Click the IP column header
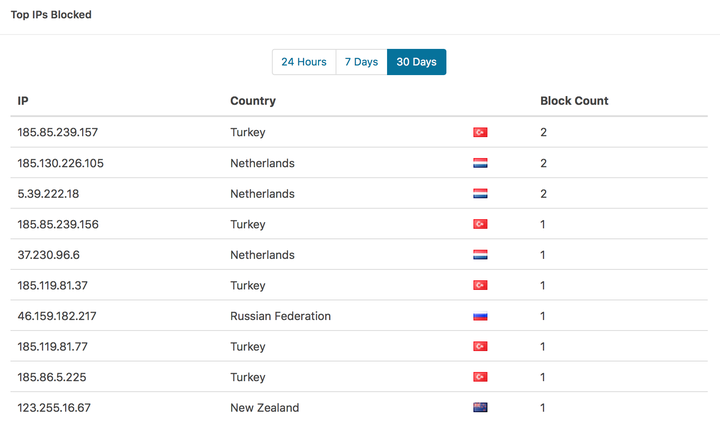The height and width of the screenshot is (434, 720). [23, 101]
